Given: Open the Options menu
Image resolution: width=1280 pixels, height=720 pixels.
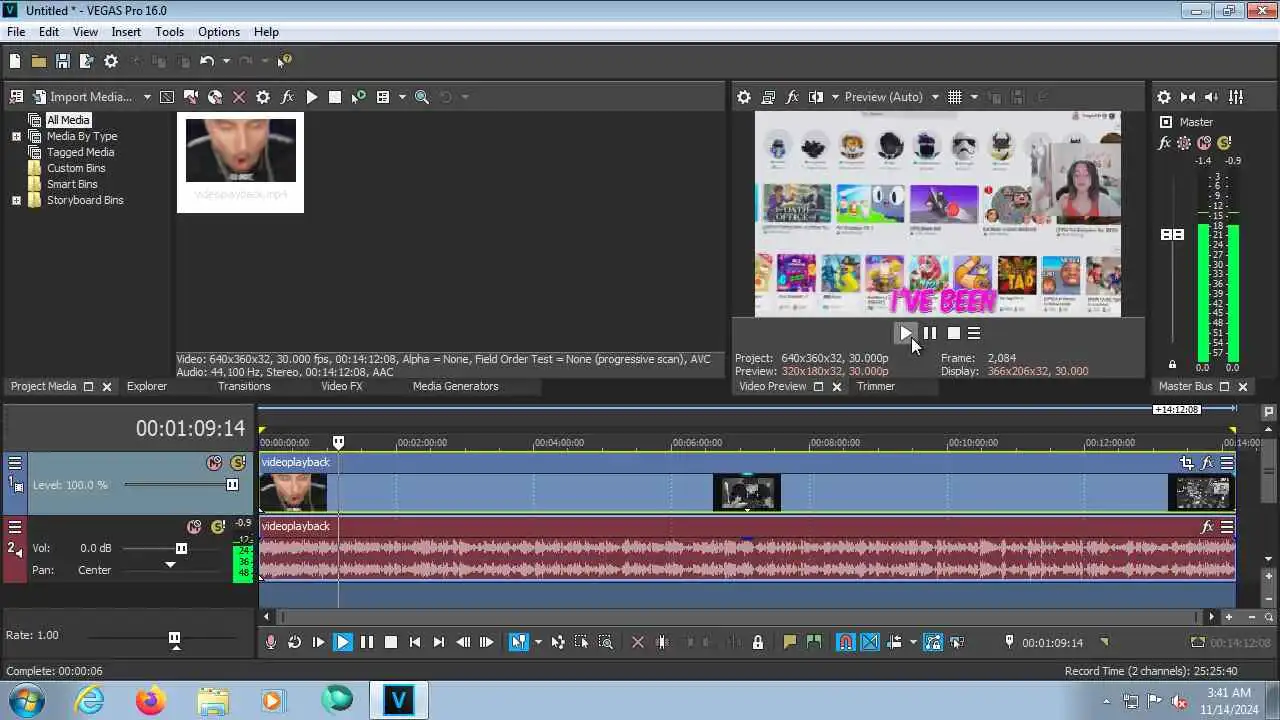Looking at the screenshot, I should [x=218, y=32].
